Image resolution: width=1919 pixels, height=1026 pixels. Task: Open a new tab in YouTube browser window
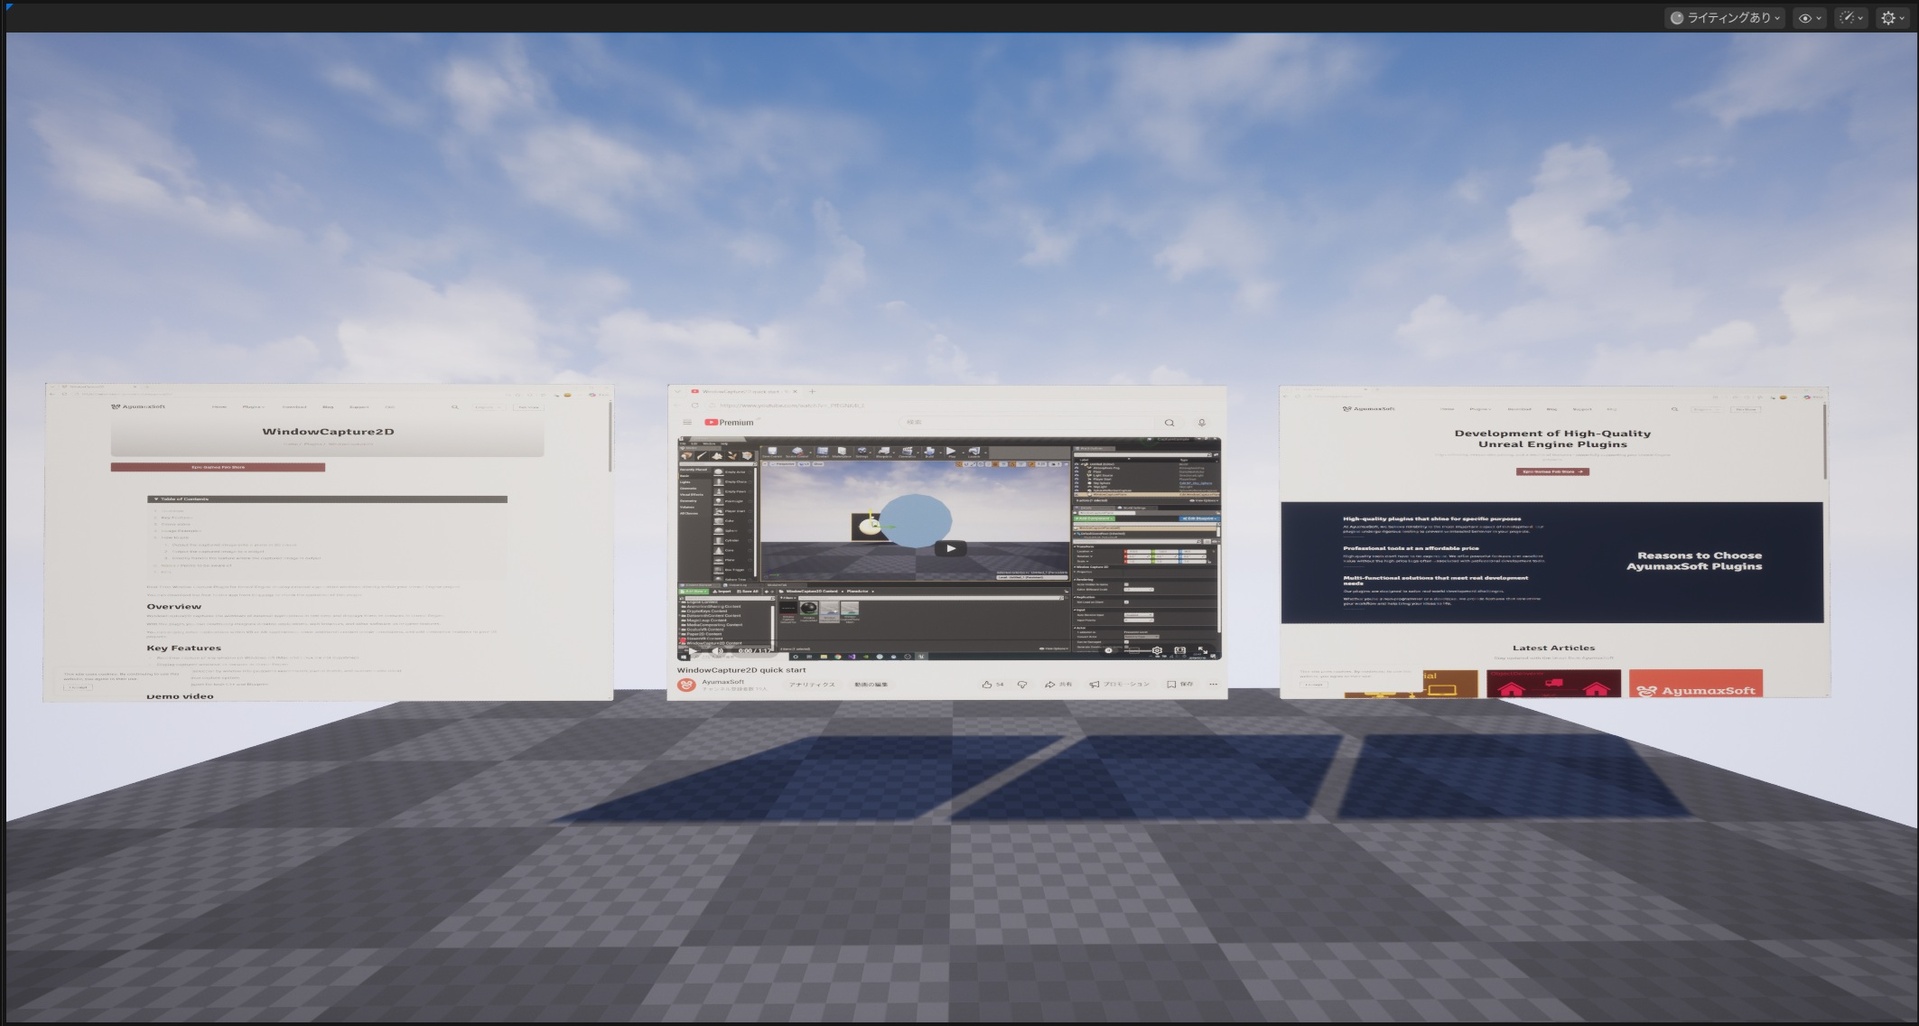click(x=812, y=392)
